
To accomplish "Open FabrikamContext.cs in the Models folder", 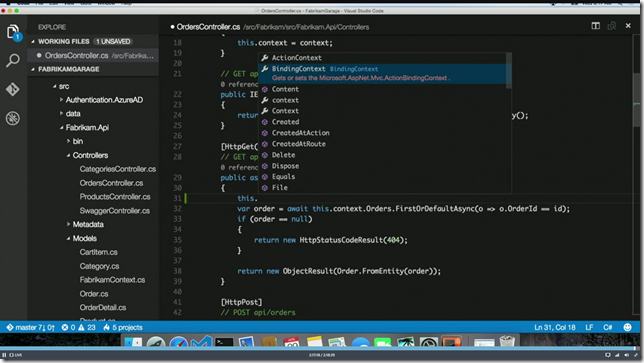I will tap(112, 280).
